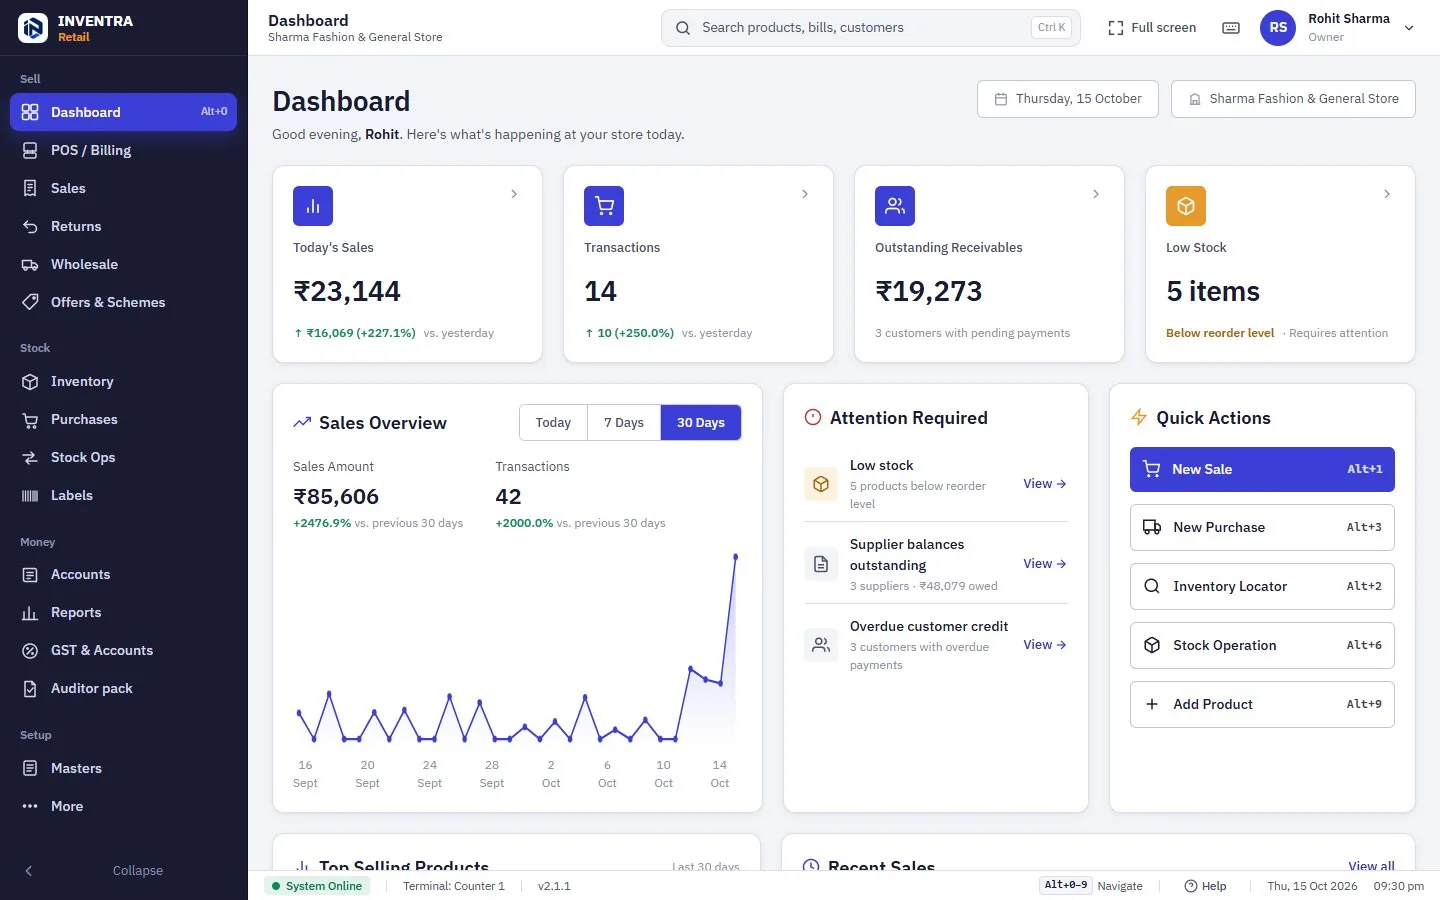Open GST & Accounts menu item

click(124, 650)
